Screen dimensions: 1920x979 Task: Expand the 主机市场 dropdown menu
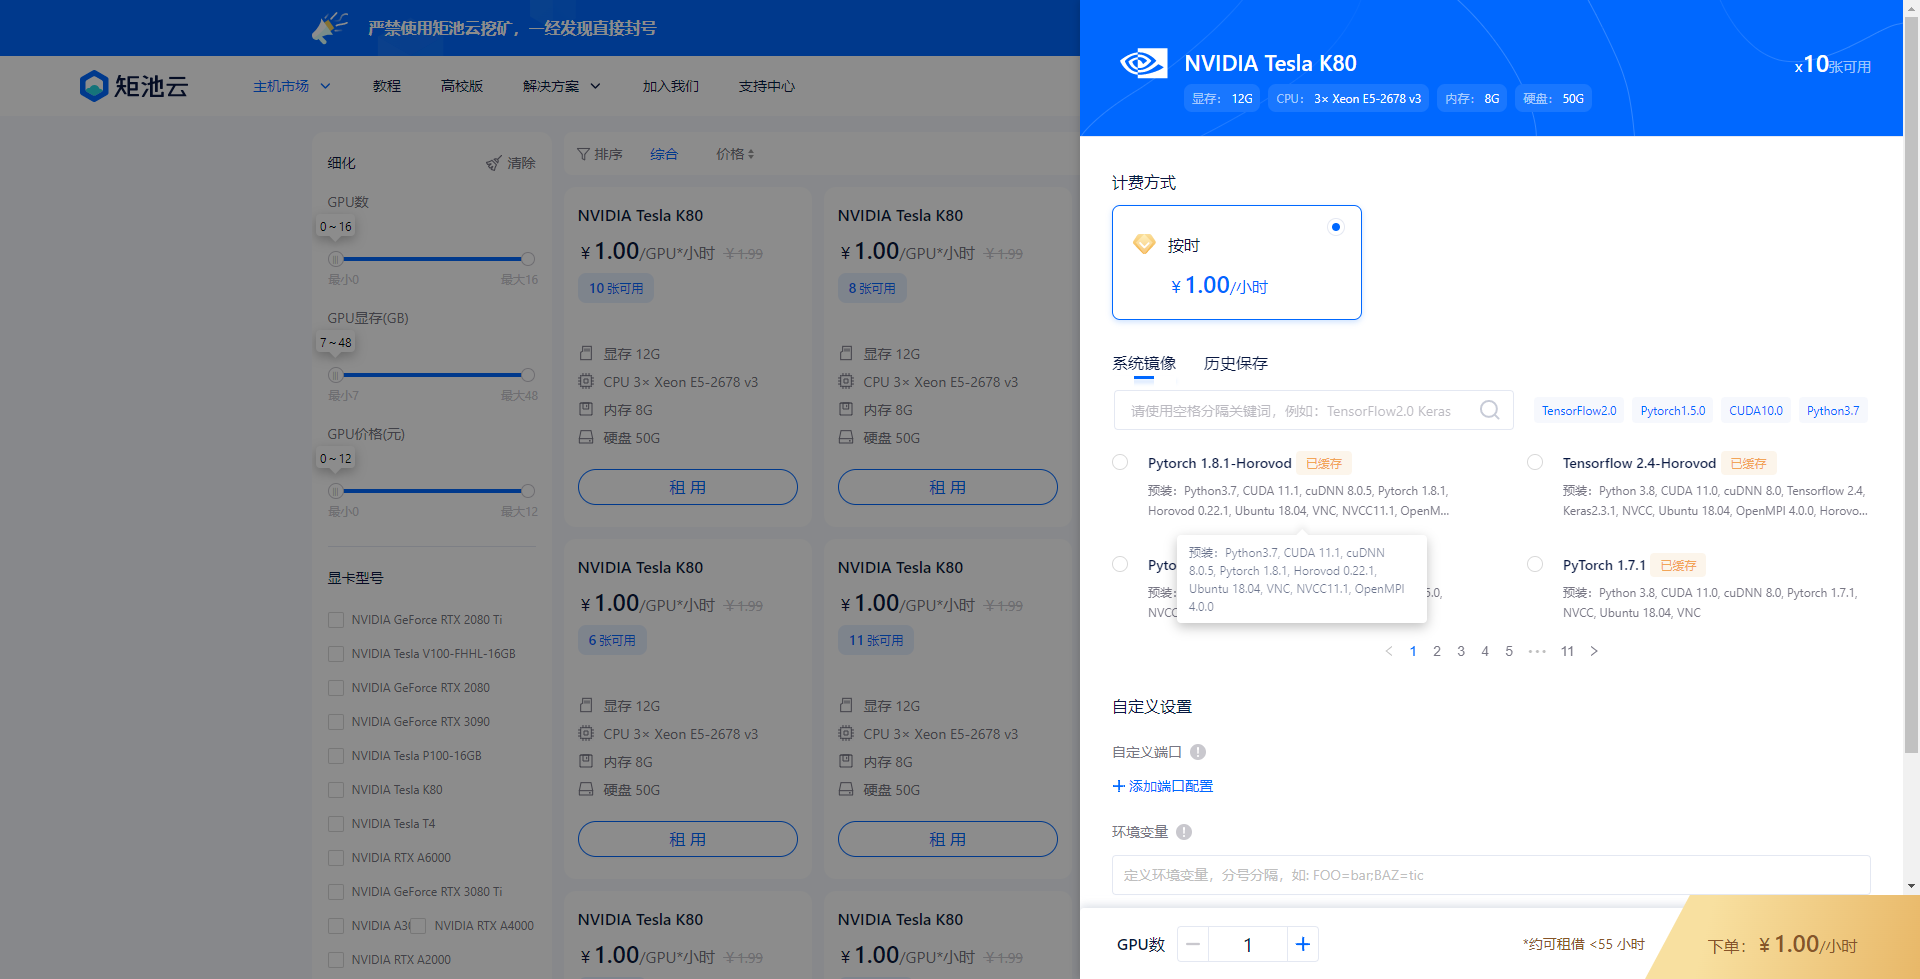coord(291,86)
